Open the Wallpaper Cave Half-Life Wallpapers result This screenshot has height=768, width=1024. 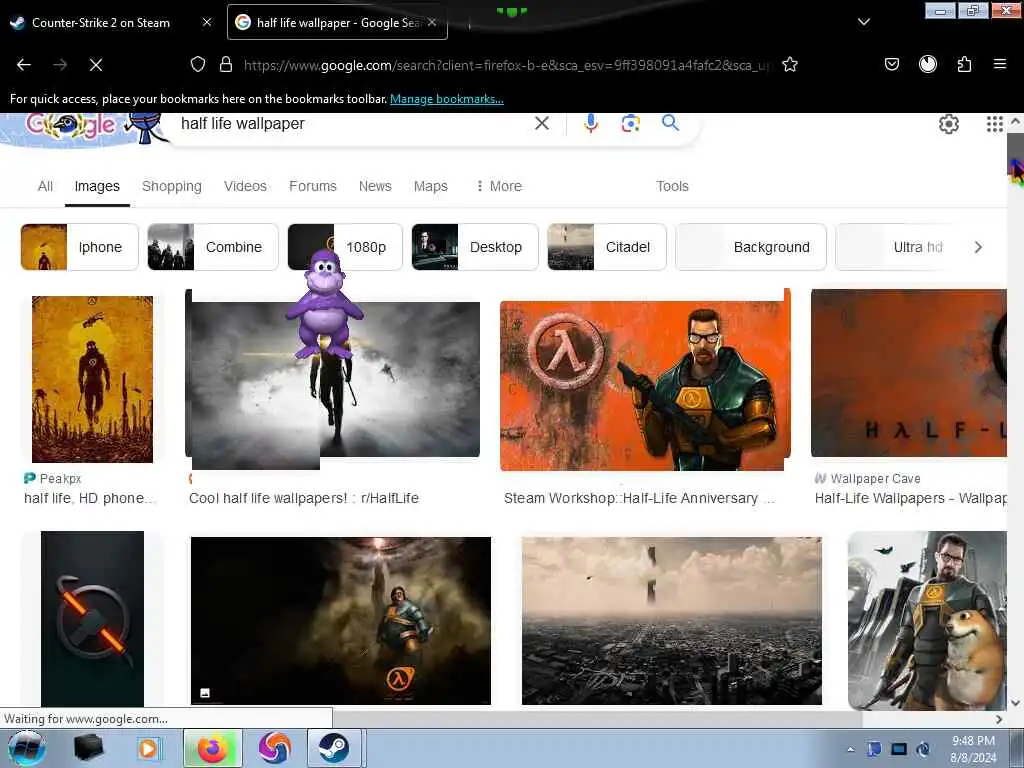(x=910, y=498)
